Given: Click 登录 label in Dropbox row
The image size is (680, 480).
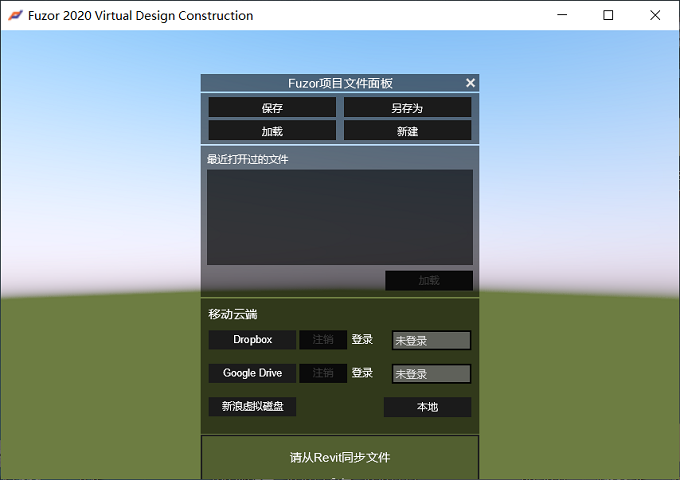Looking at the screenshot, I should click(x=362, y=339).
